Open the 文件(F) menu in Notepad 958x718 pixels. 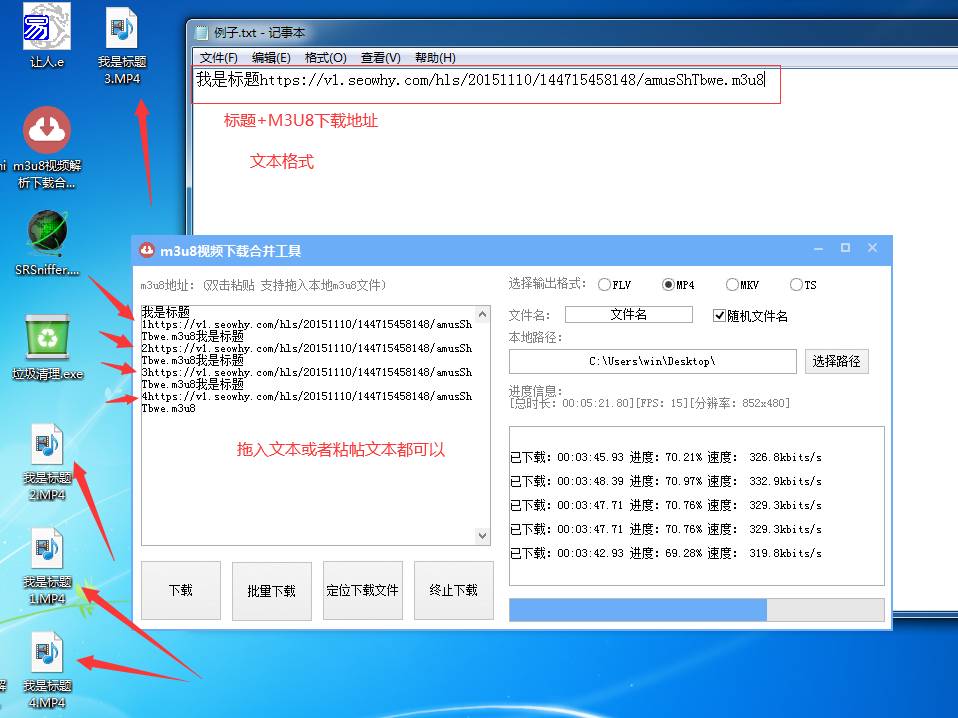click(218, 58)
